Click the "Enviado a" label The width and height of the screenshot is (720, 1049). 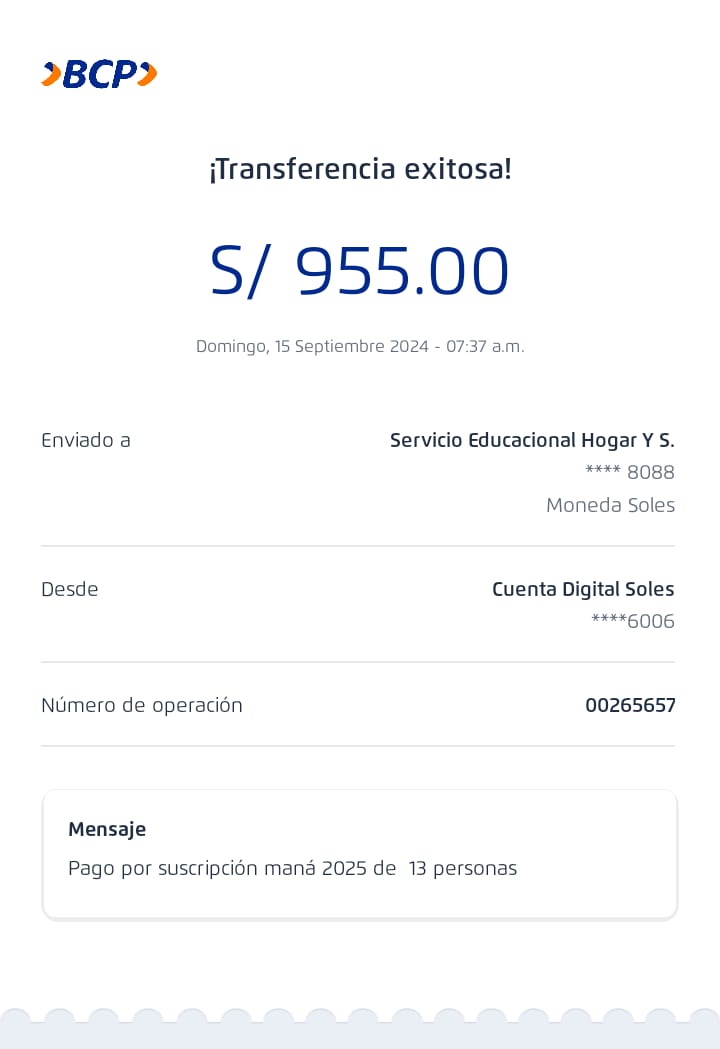[86, 440]
